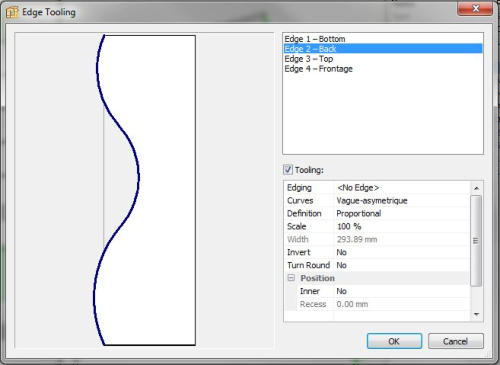Viewport: 500px width, 365px height.
Task: Select Edge 1 – Bottom in list
Action: (383, 39)
